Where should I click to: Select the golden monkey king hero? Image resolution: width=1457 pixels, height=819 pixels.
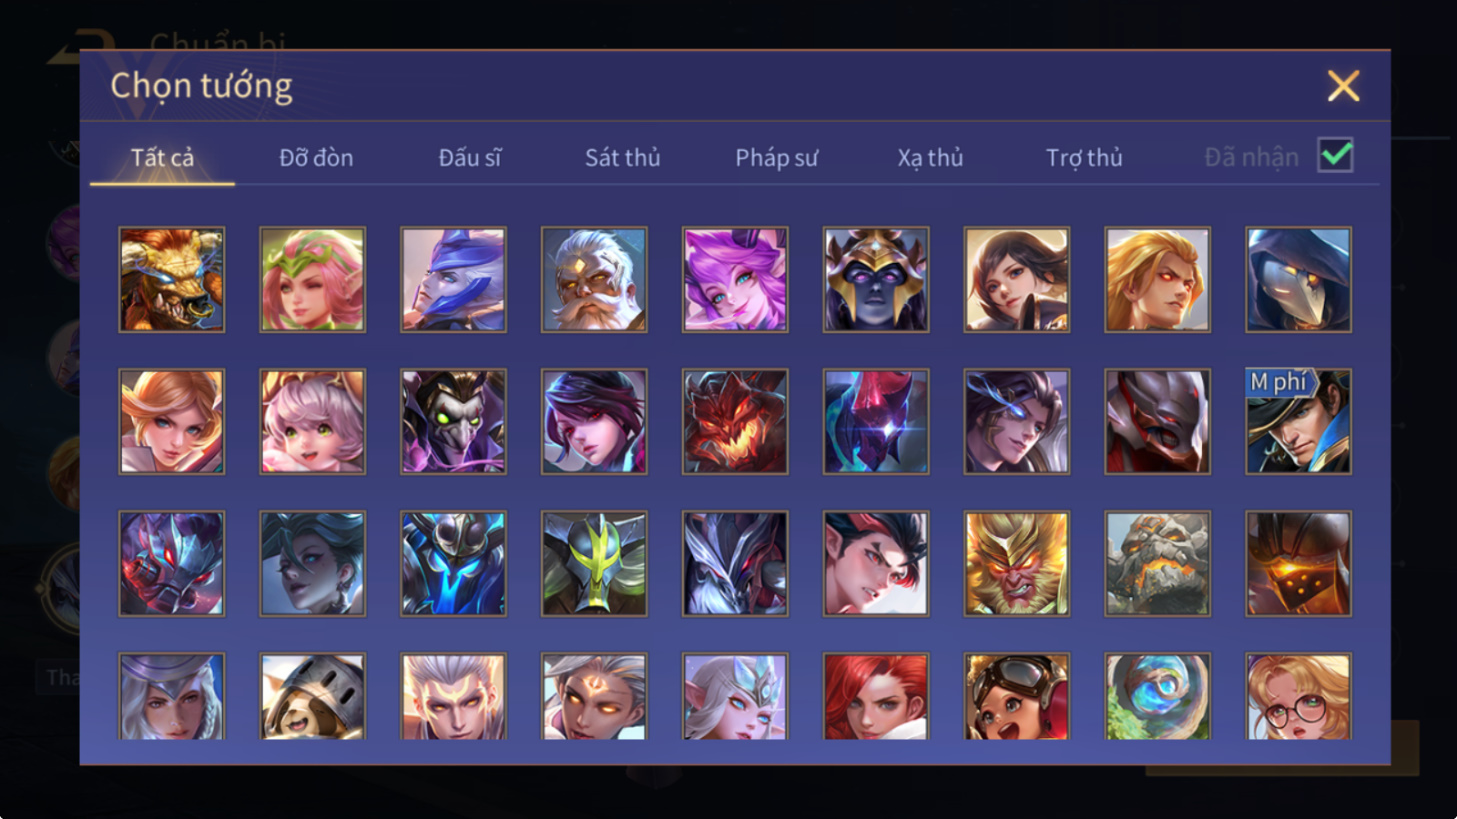coord(1017,563)
